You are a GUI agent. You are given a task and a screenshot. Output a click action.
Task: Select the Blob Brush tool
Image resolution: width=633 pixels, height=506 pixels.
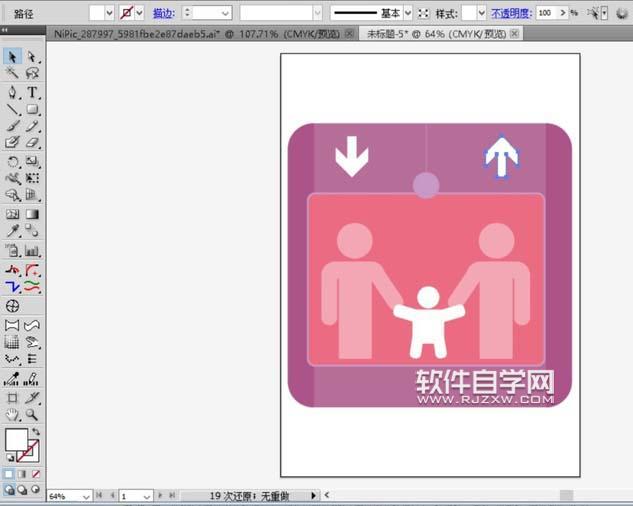point(12,143)
